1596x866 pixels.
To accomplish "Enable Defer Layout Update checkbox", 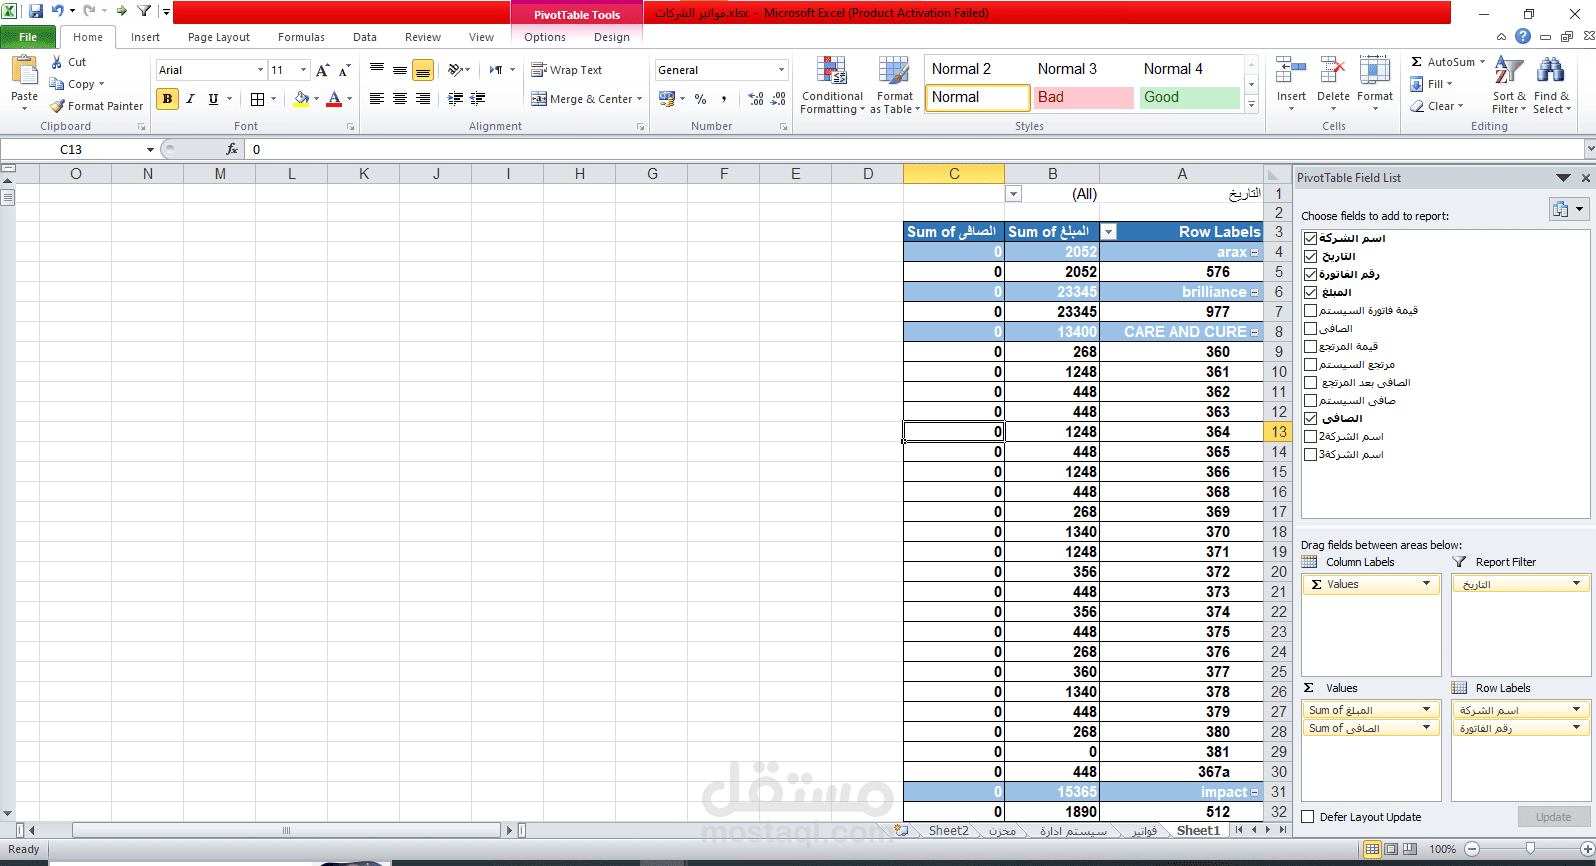I will click(1308, 817).
